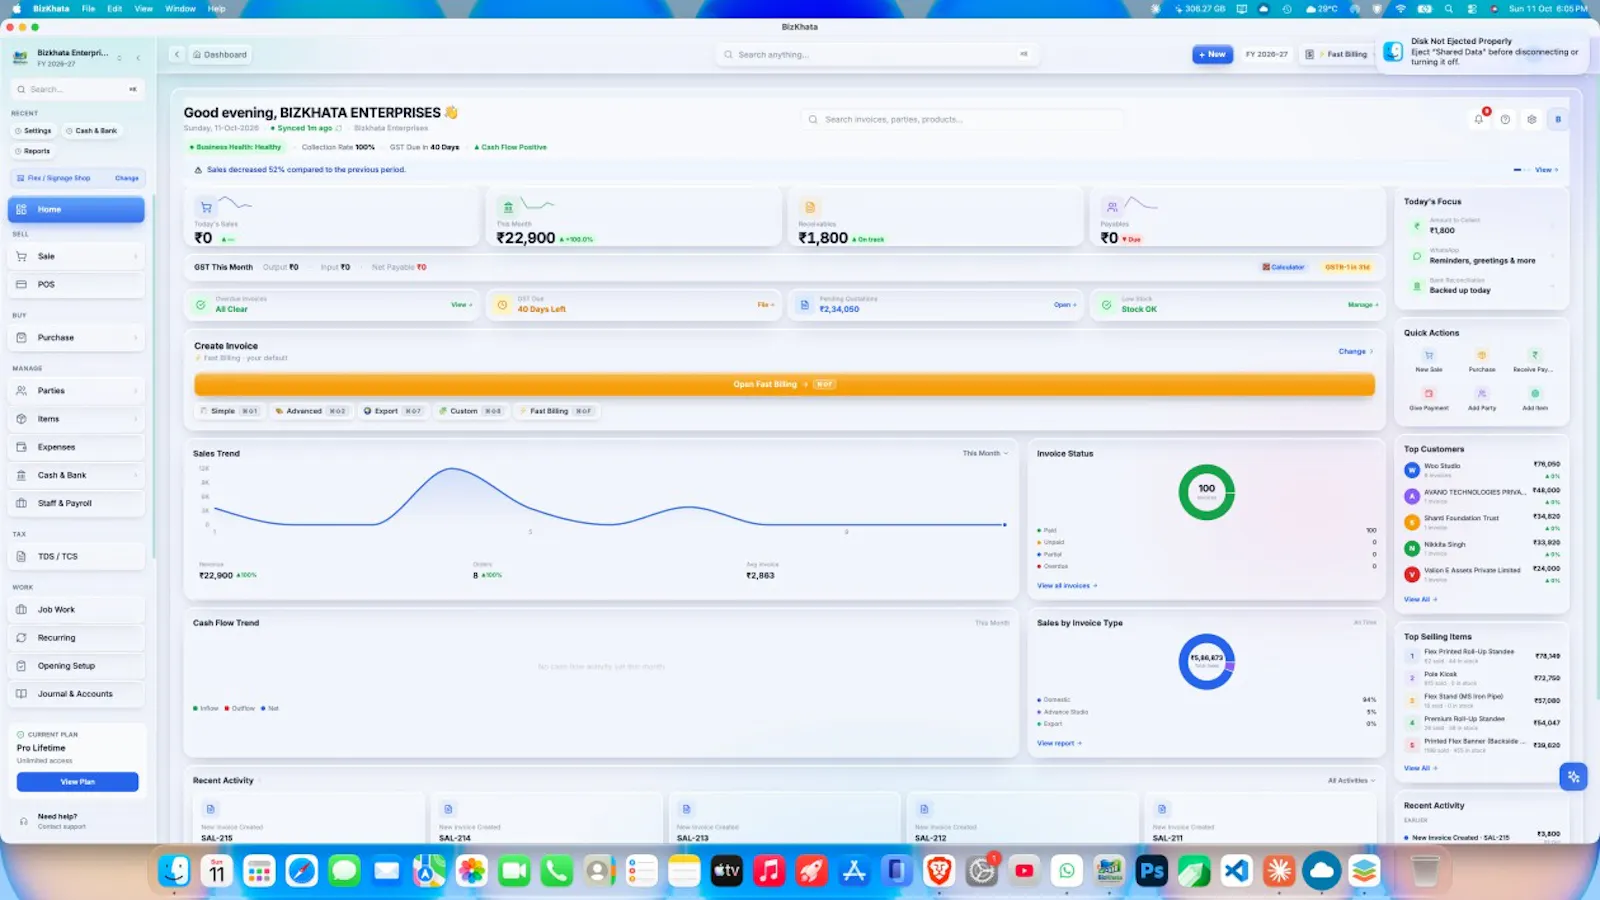Collapse the sidebar using the arrow icon
Image resolution: width=1600 pixels, height=900 pixels.
[138, 58]
